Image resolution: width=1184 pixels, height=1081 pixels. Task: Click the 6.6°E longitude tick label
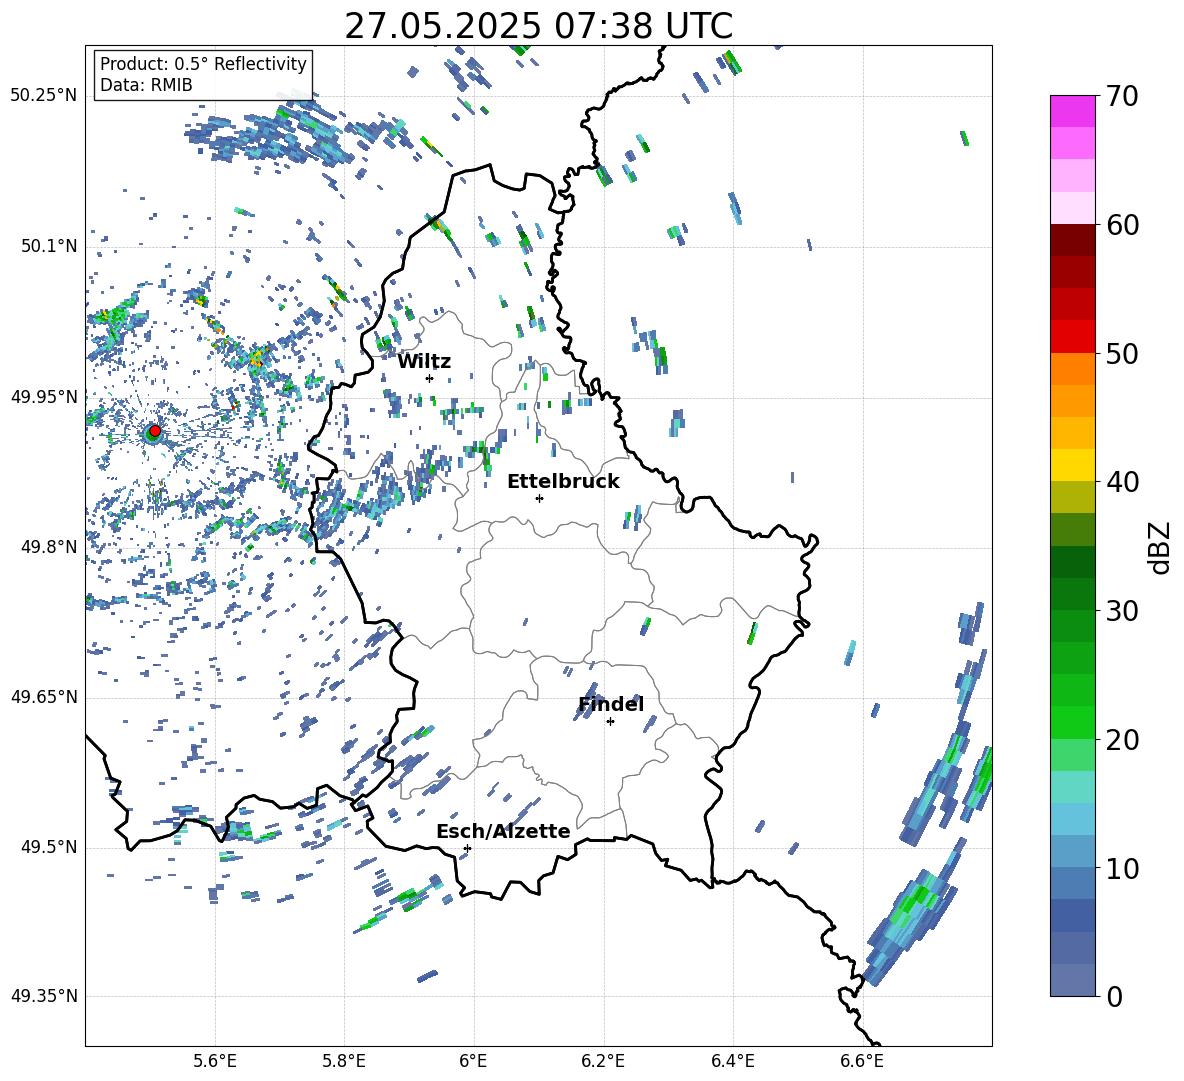click(x=862, y=1061)
